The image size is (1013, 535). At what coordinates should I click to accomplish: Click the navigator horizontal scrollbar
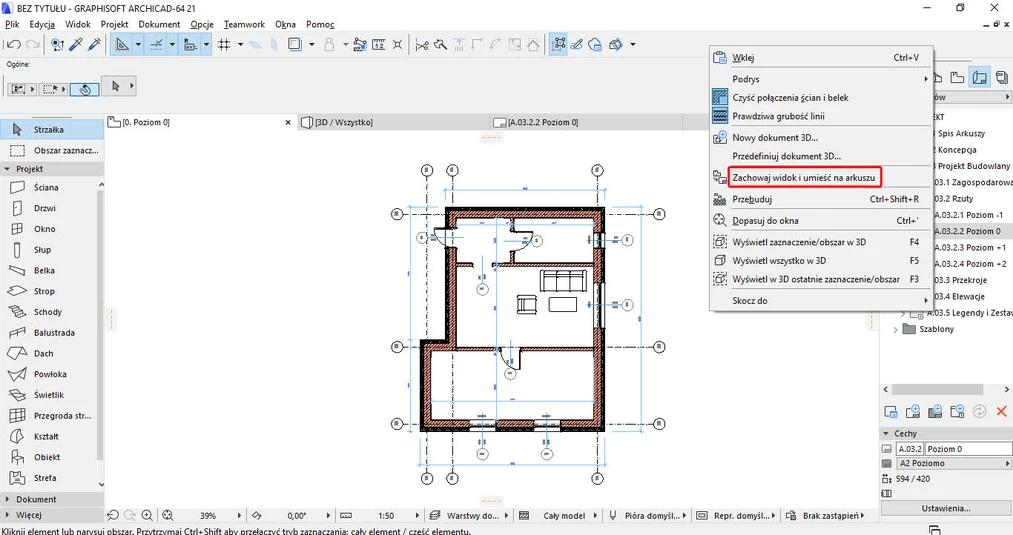tap(937, 390)
